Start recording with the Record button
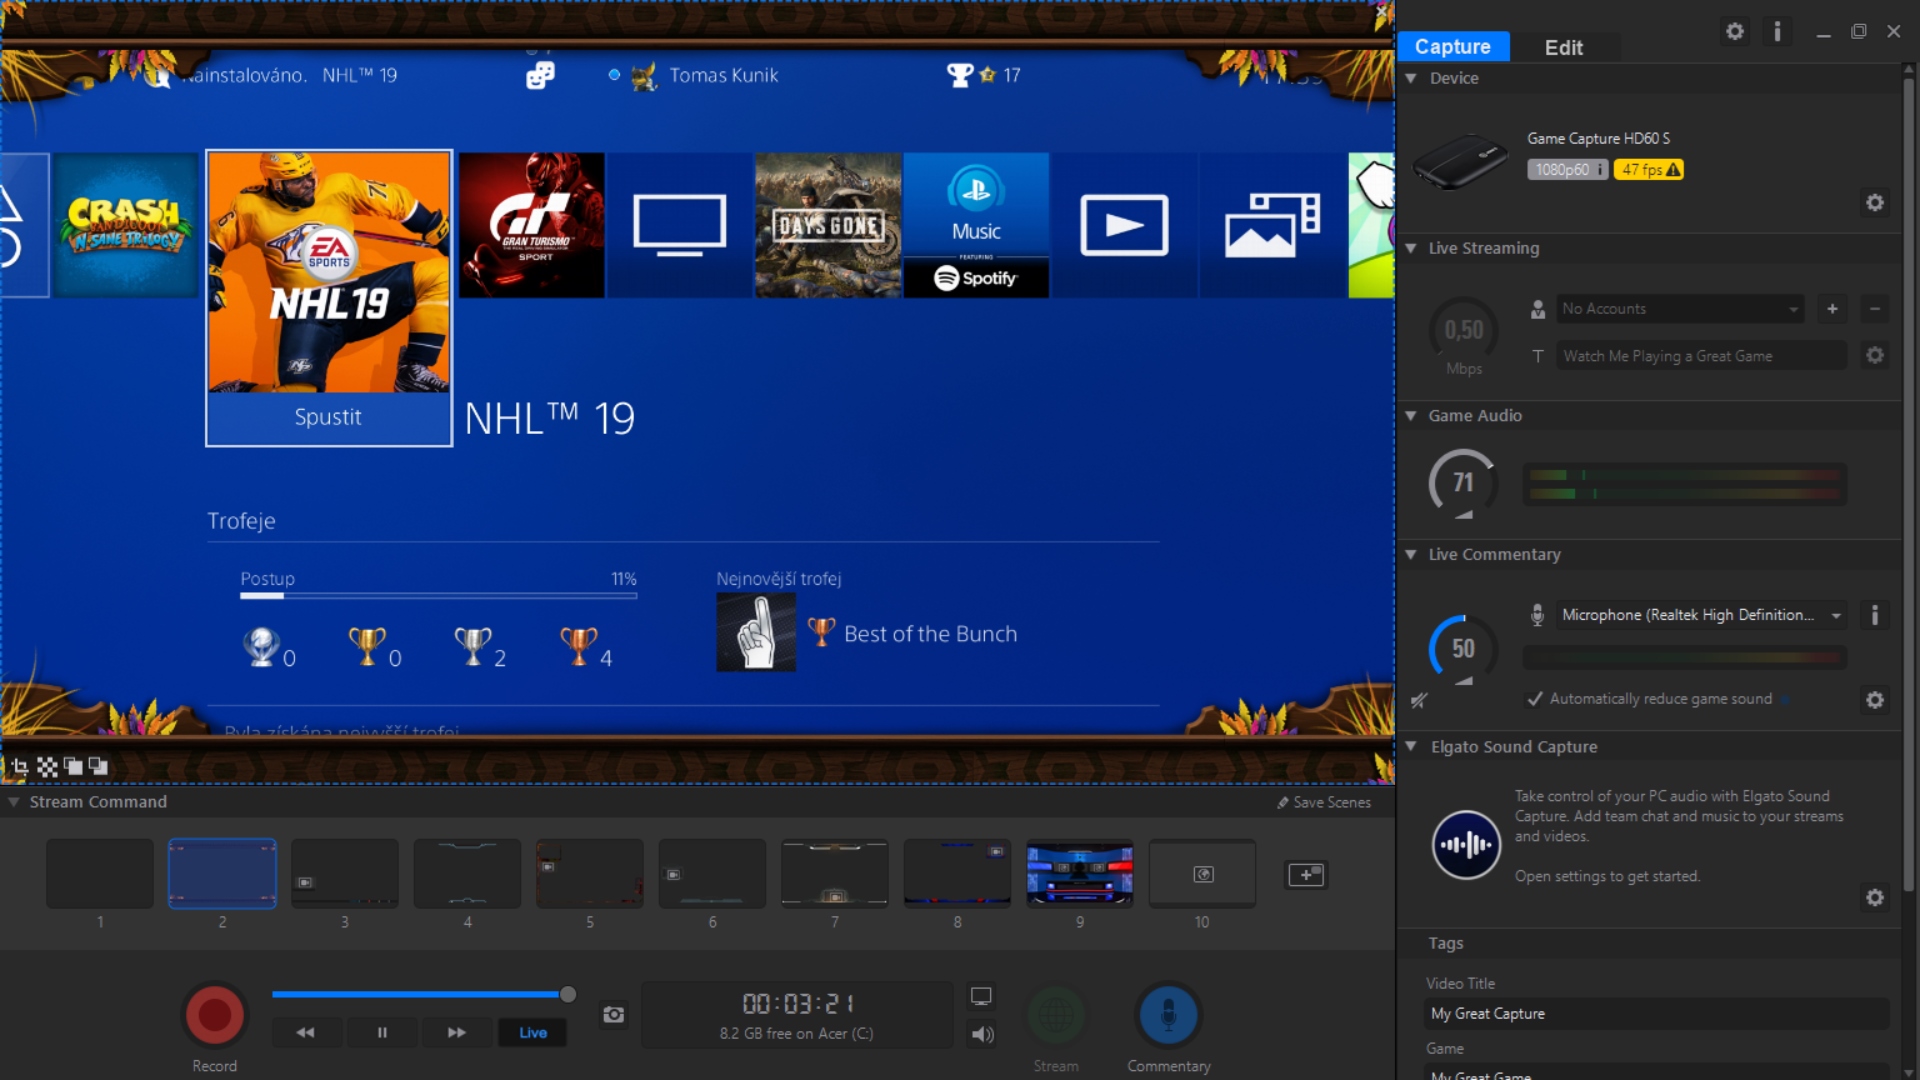This screenshot has height=1080, width=1920. 214,1015
